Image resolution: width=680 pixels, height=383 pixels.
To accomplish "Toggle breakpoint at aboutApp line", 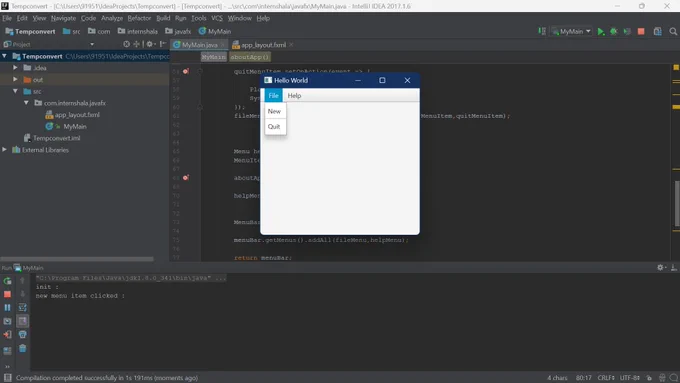I will pos(186,177).
